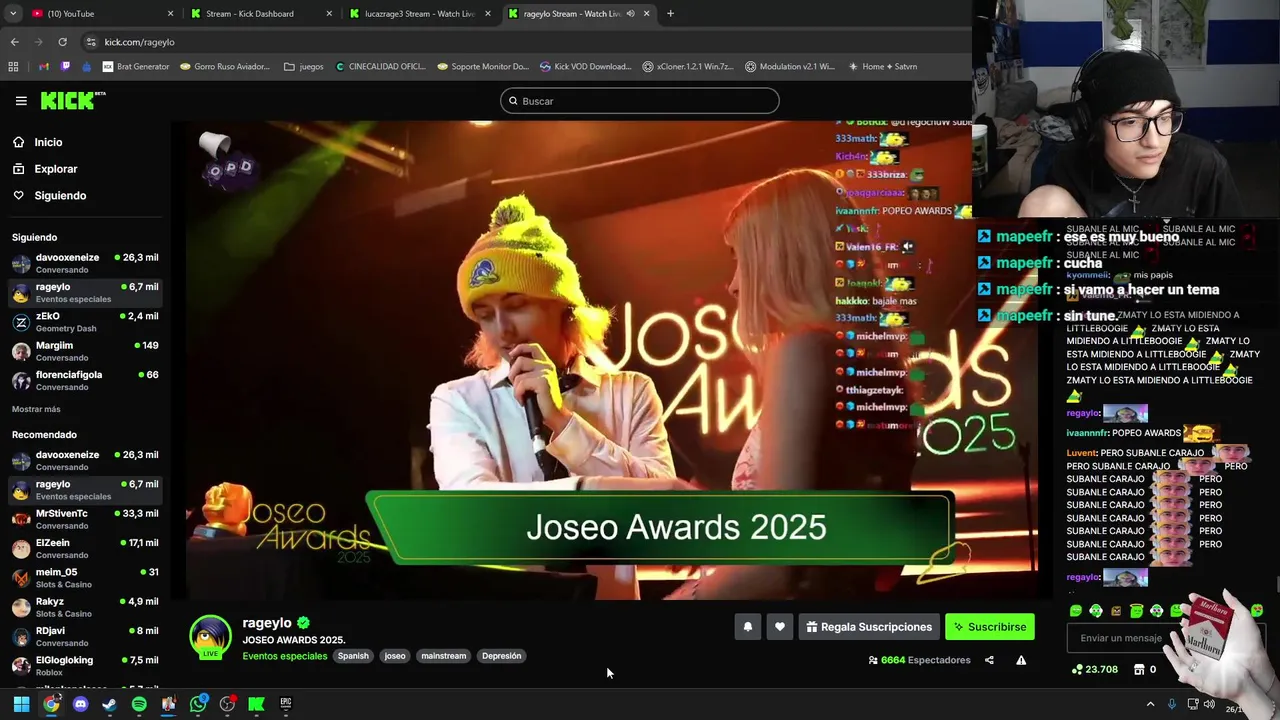Viewport: 1280px width, 720px height.
Task: Click the green Suscribirse button
Action: pyautogui.click(x=990, y=627)
